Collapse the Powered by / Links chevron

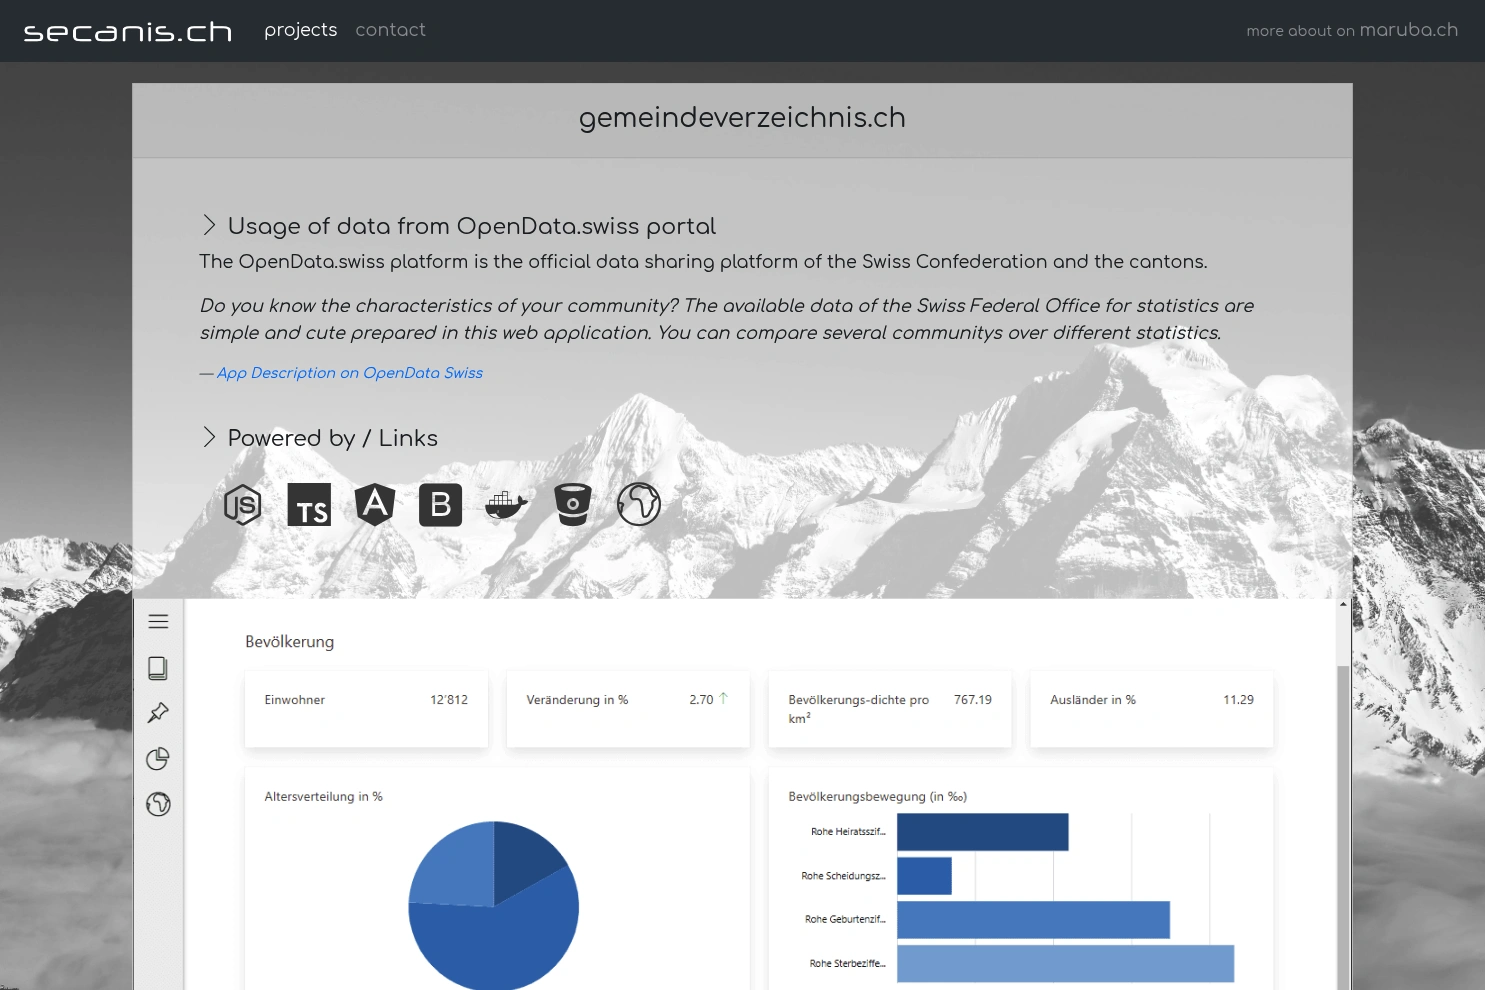pos(209,438)
